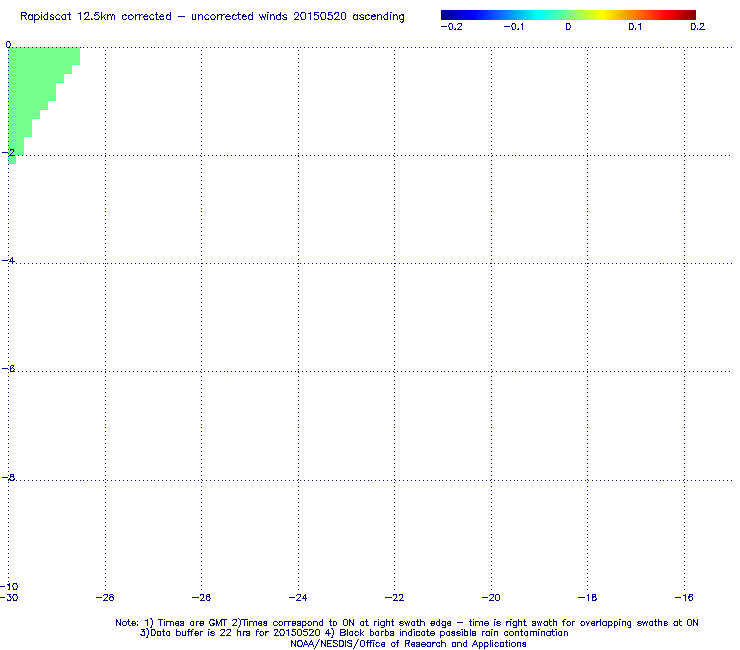
Task: Click the -0.2 colorbar label
Action: point(451,27)
